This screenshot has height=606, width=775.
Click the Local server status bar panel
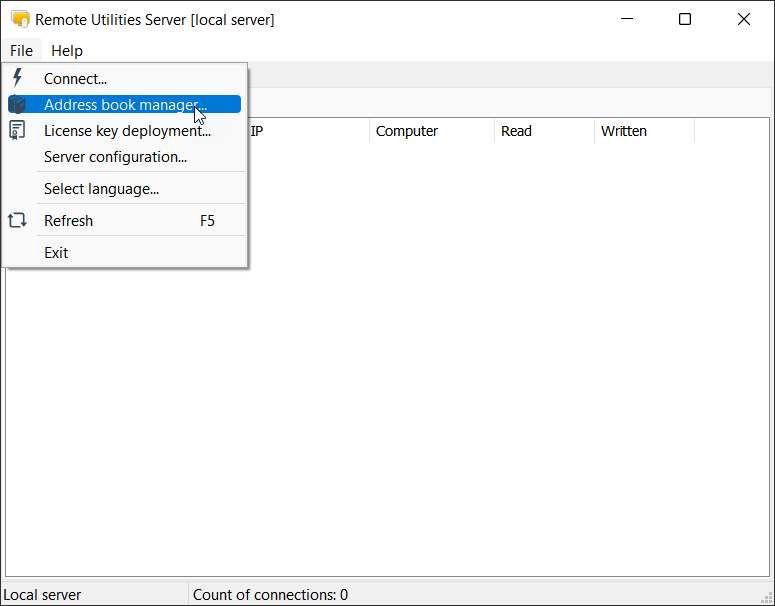(x=95, y=595)
